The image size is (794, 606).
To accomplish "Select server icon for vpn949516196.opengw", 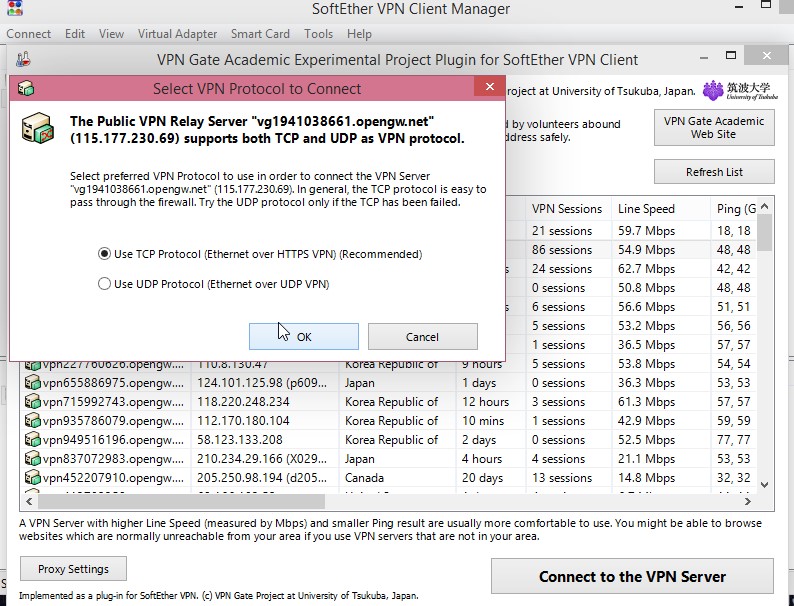I will point(32,440).
